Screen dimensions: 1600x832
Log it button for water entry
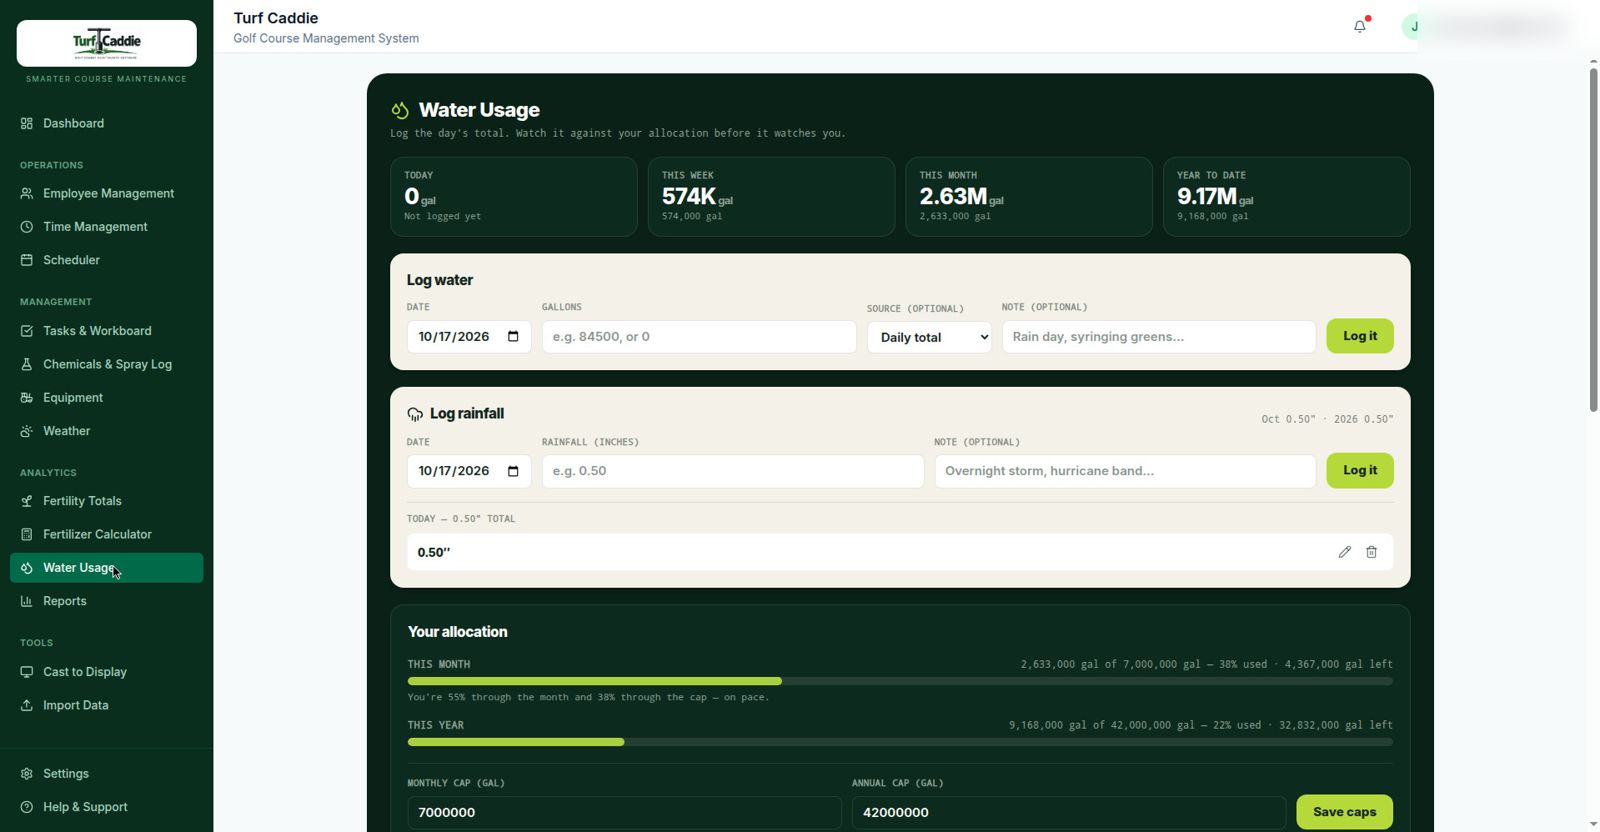click(x=1359, y=336)
